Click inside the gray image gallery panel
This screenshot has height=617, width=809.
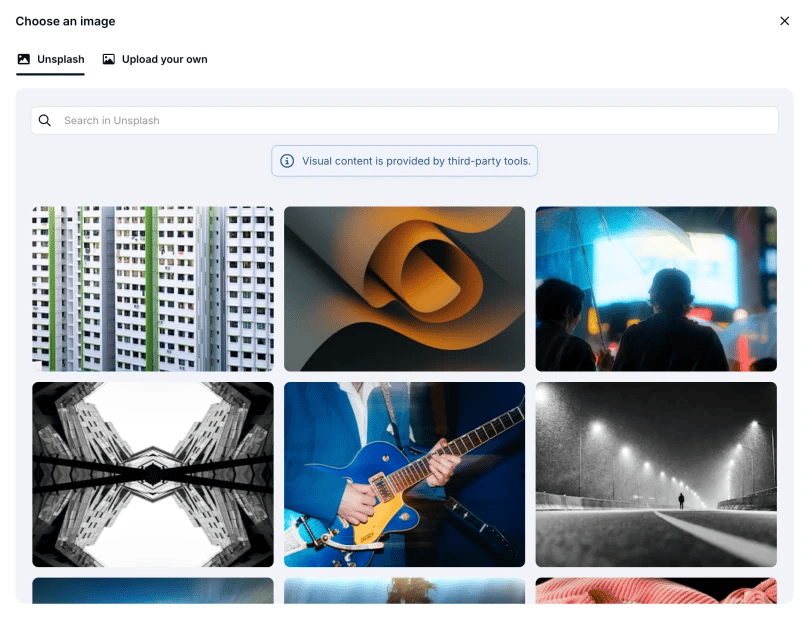tap(404, 190)
